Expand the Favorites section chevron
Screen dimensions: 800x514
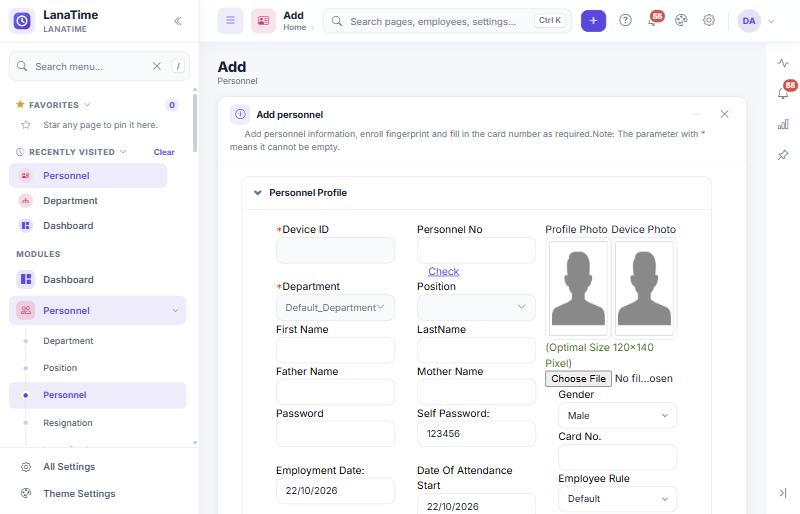pyautogui.click(x=87, y=105)
